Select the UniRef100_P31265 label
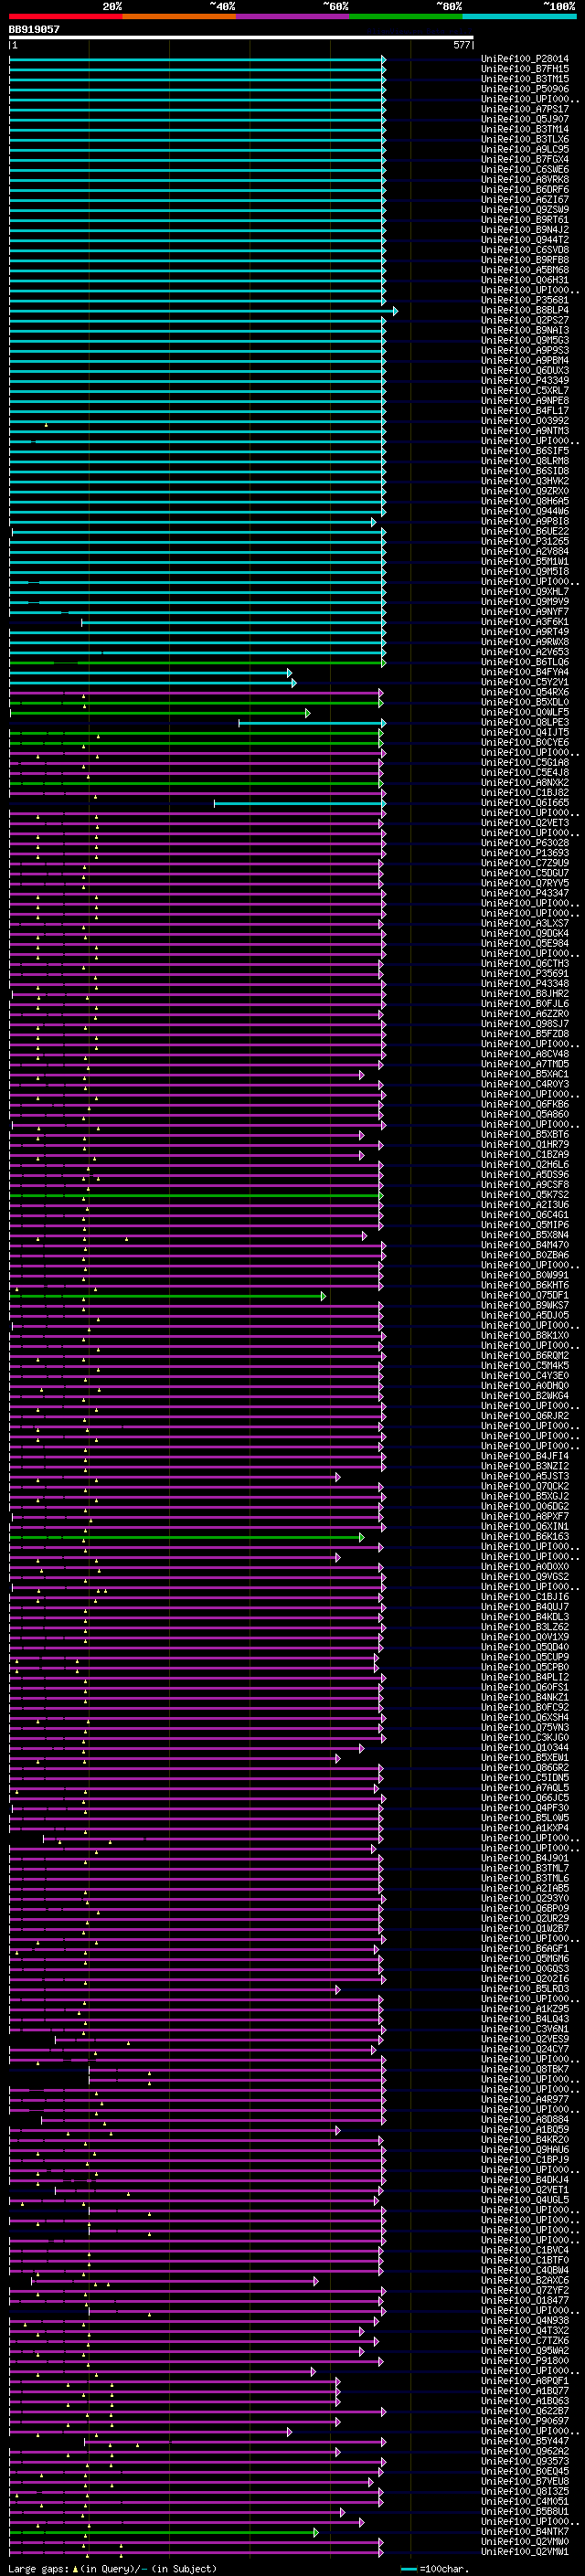 pyautogui.click(x=525, y=542)
